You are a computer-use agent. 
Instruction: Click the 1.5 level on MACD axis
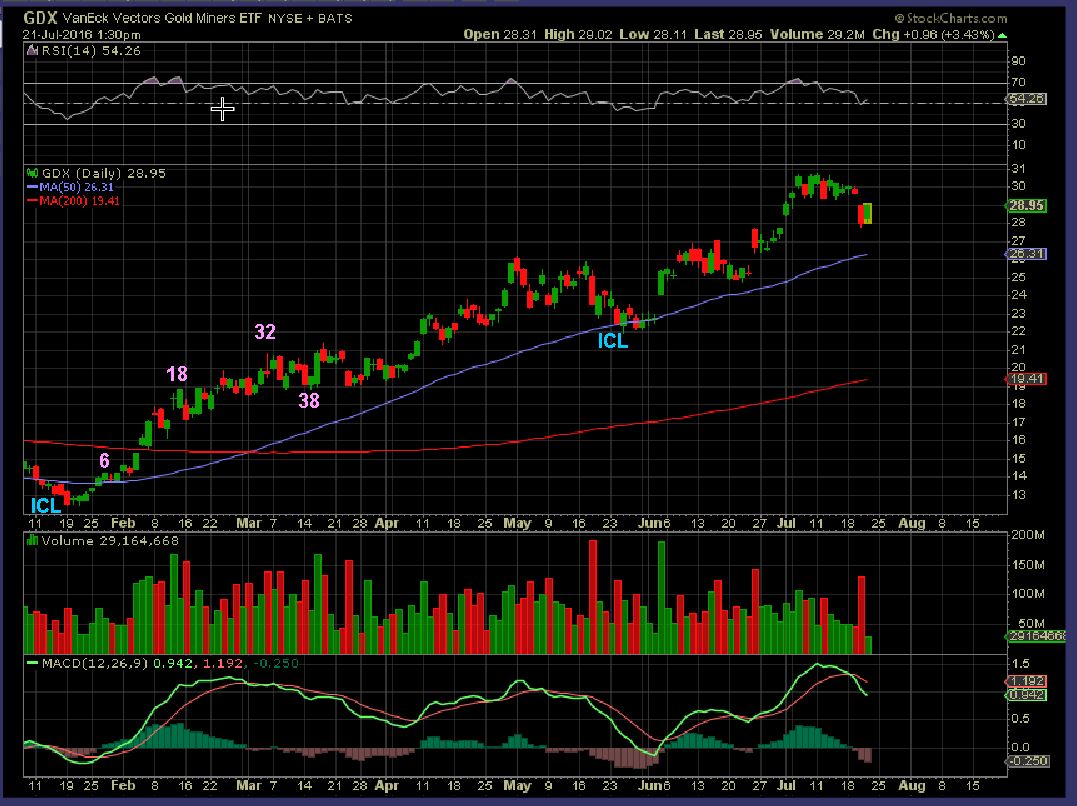[x=1020, y=664]
